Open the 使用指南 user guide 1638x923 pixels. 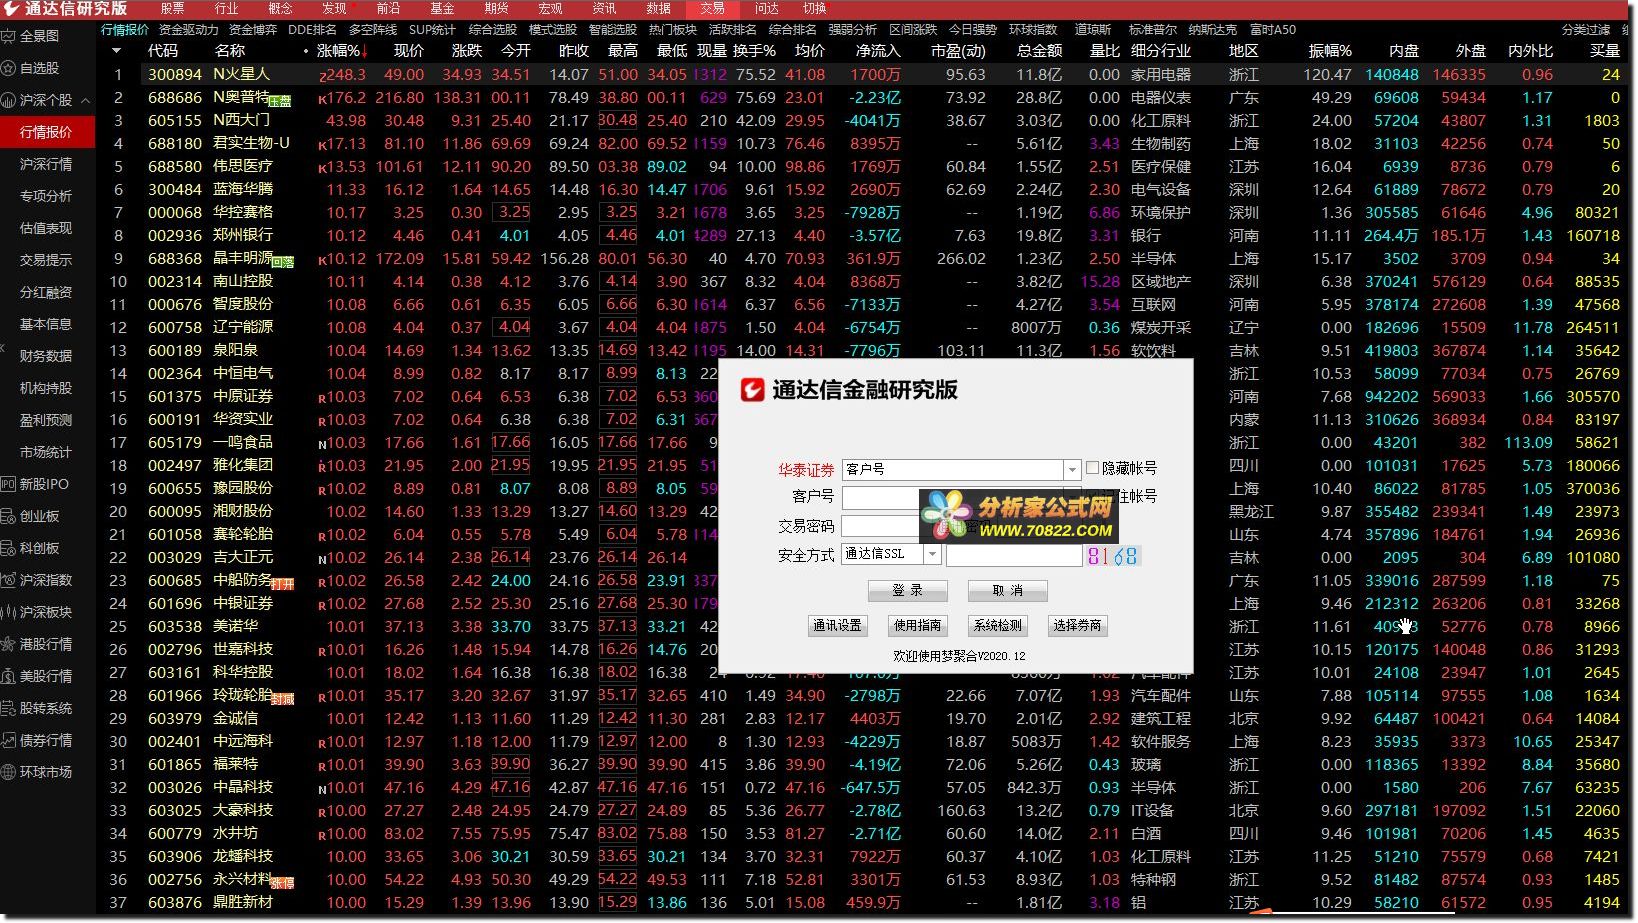(917, 626)
